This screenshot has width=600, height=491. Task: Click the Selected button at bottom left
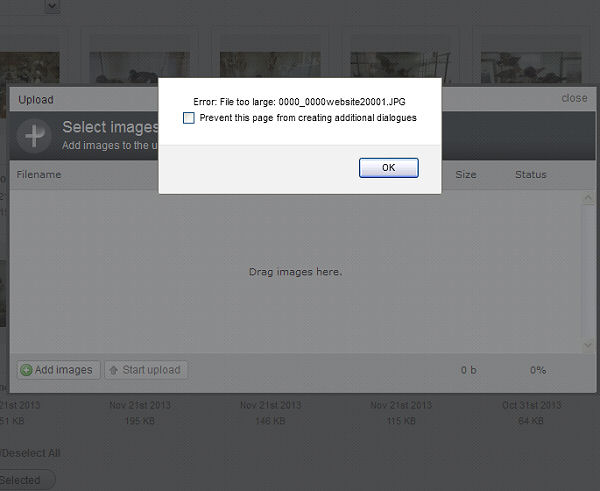27,480
